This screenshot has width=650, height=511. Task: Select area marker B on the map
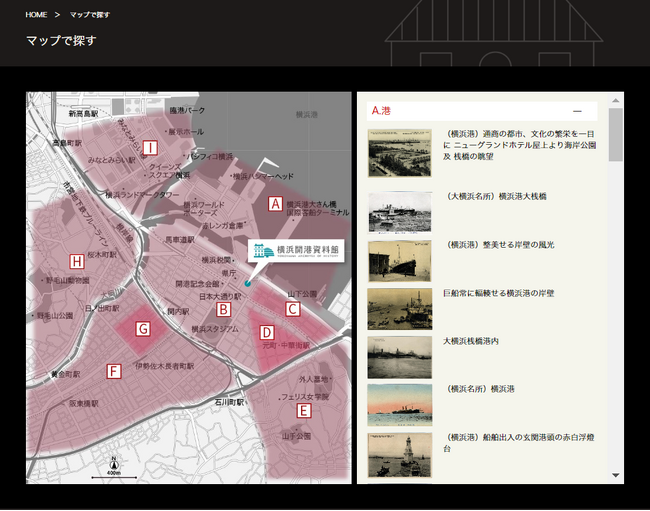coord(224,309)
